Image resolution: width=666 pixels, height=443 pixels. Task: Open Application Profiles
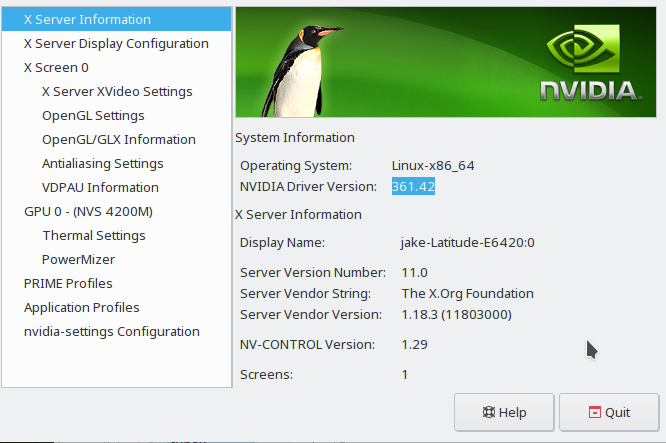pos(81,308)
